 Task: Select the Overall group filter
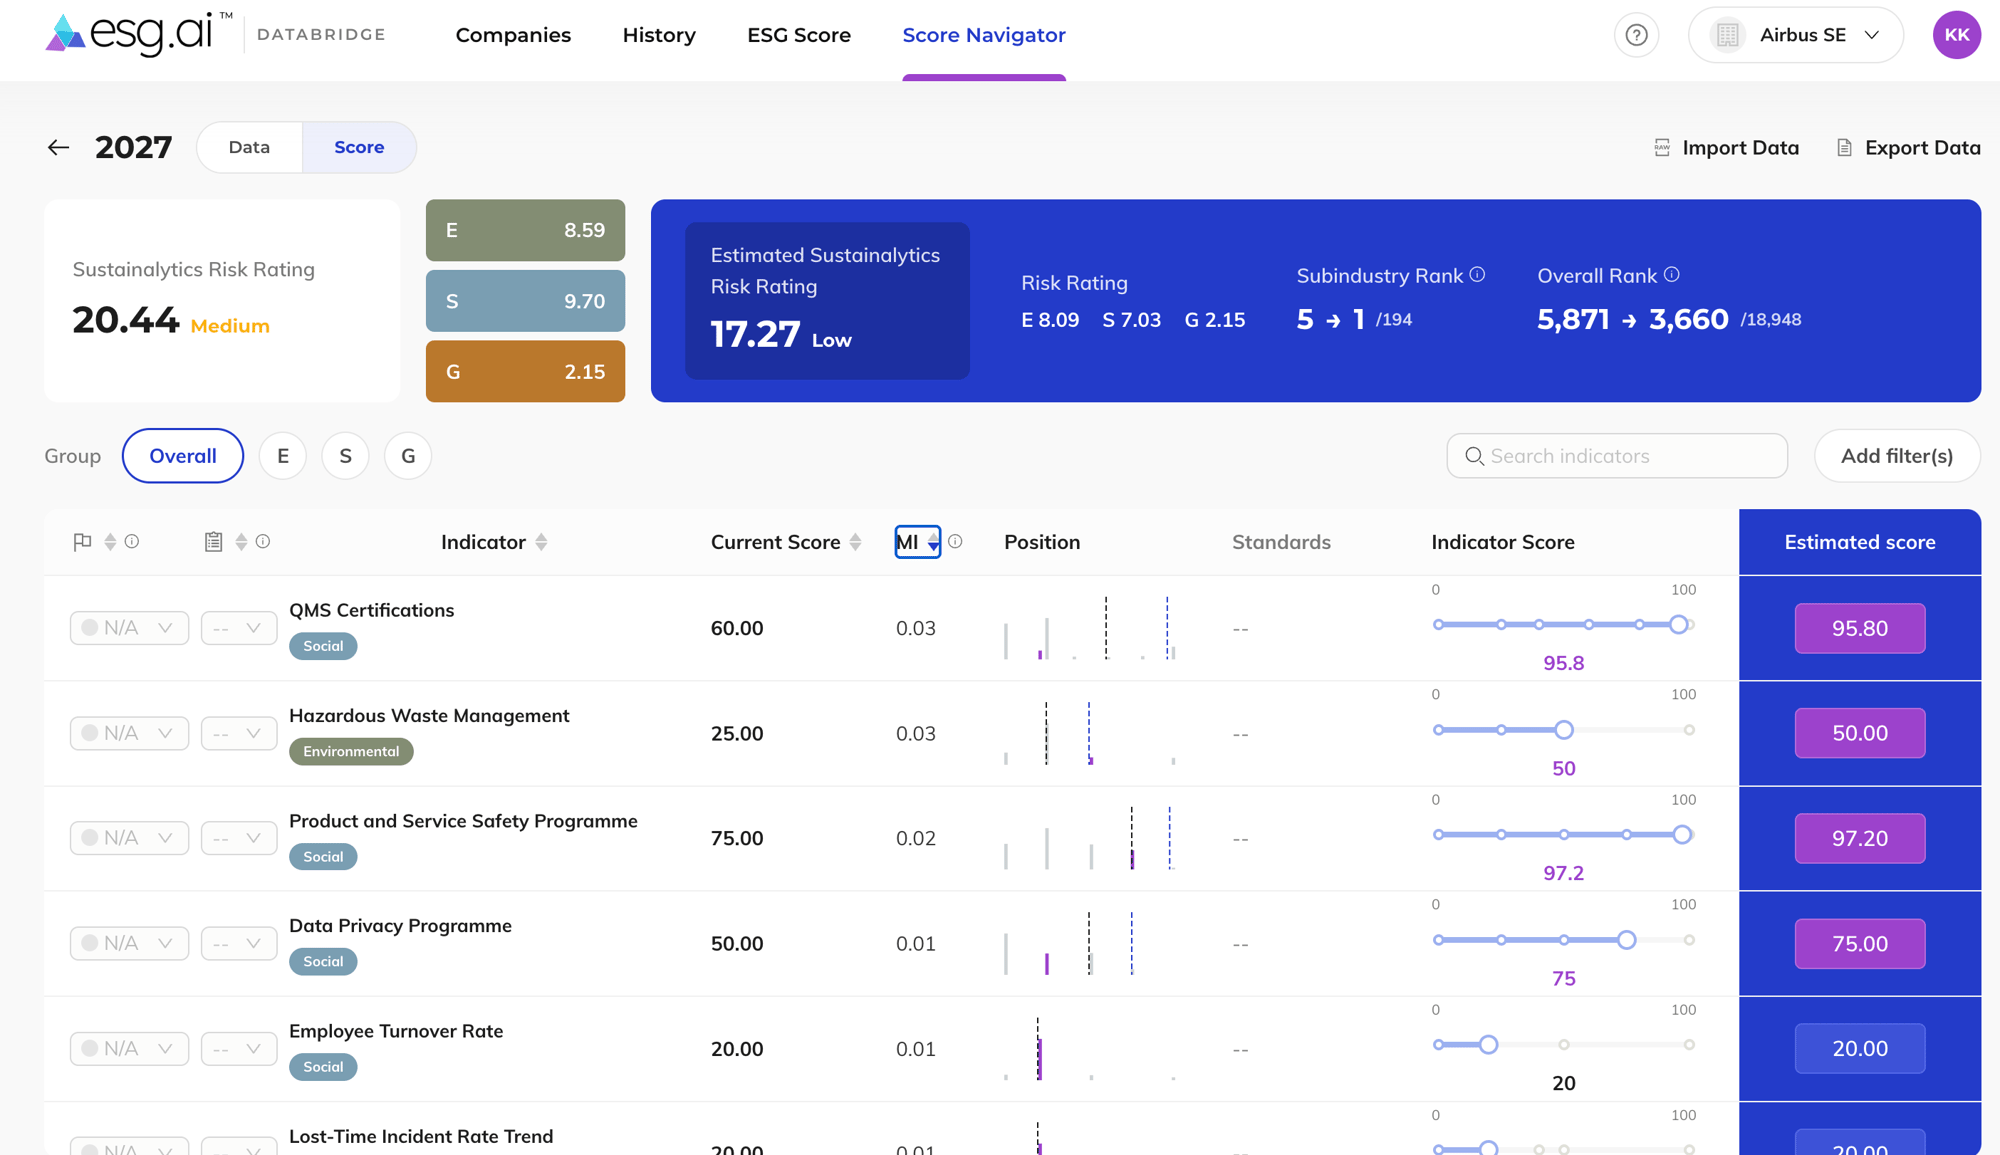click(183, 456)
